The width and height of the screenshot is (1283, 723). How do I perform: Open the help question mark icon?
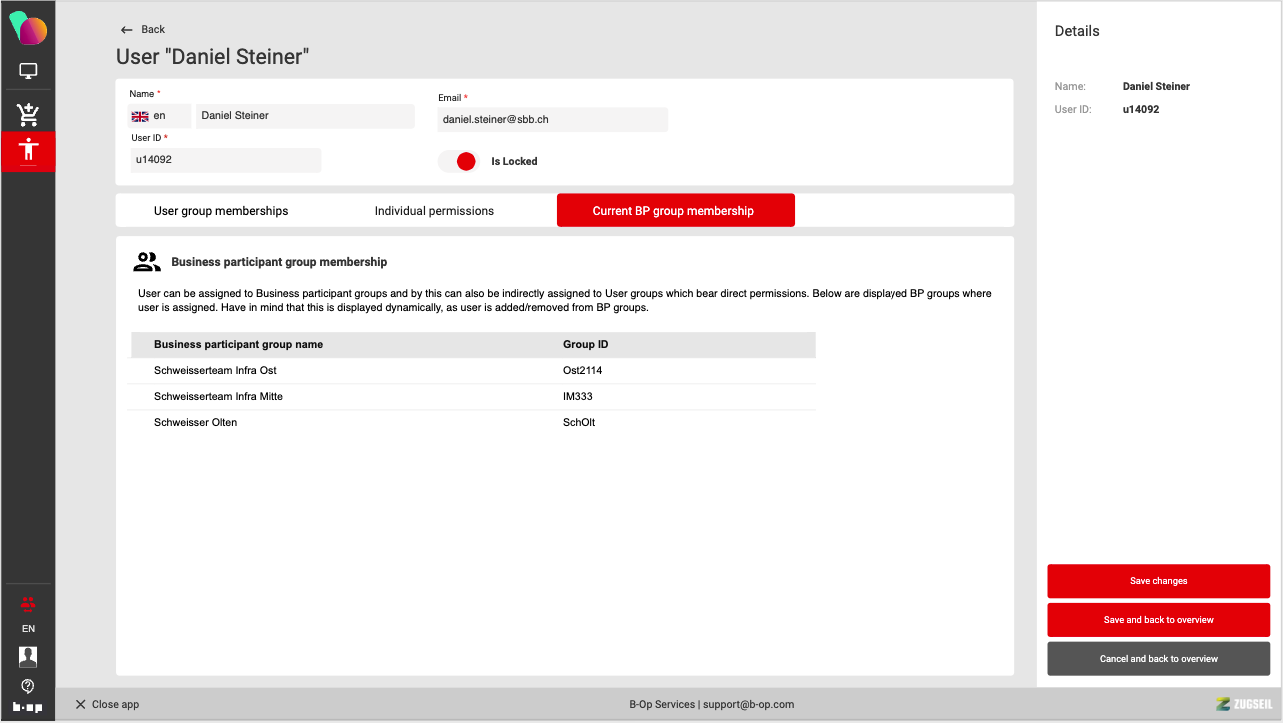28,686
